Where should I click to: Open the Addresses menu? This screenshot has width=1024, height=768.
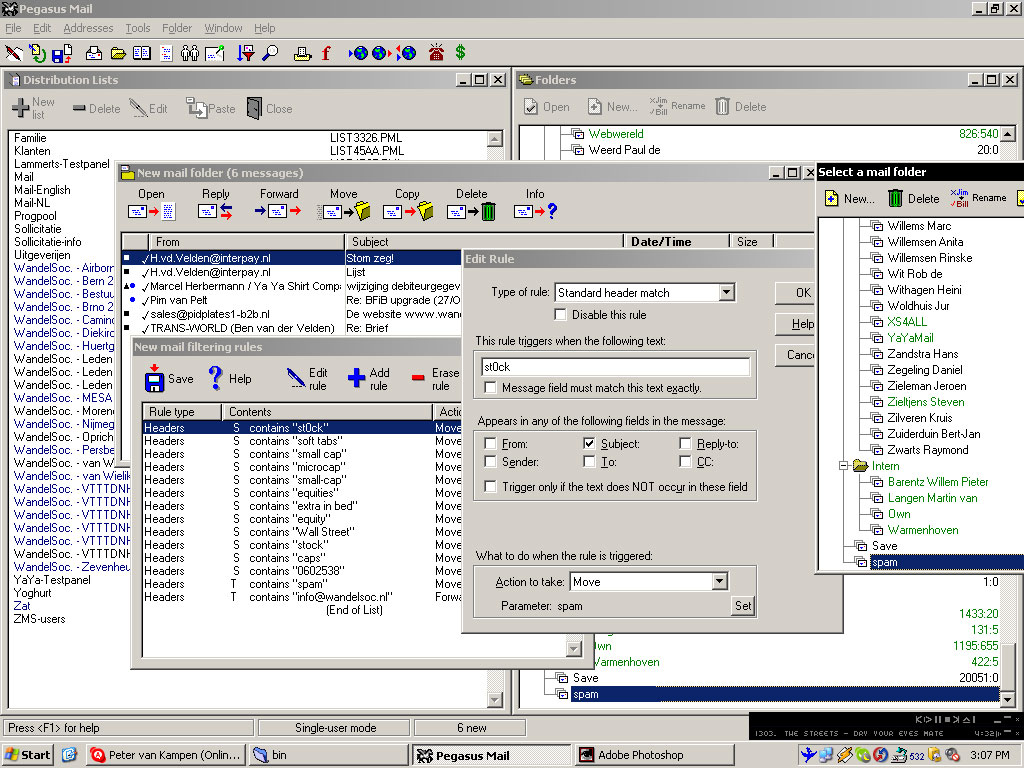tap(88, 28)
